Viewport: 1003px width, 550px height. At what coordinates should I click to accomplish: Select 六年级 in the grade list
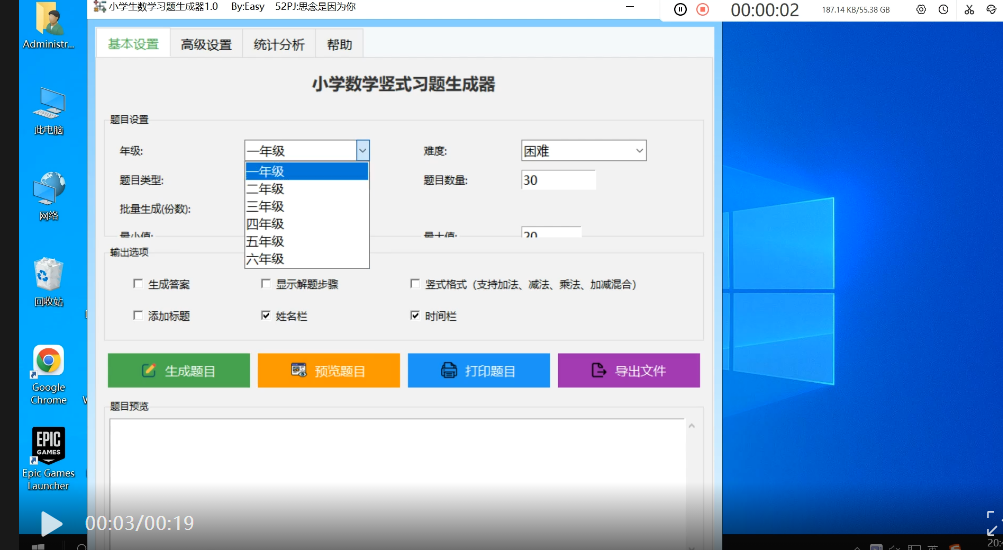pos(307,259)
